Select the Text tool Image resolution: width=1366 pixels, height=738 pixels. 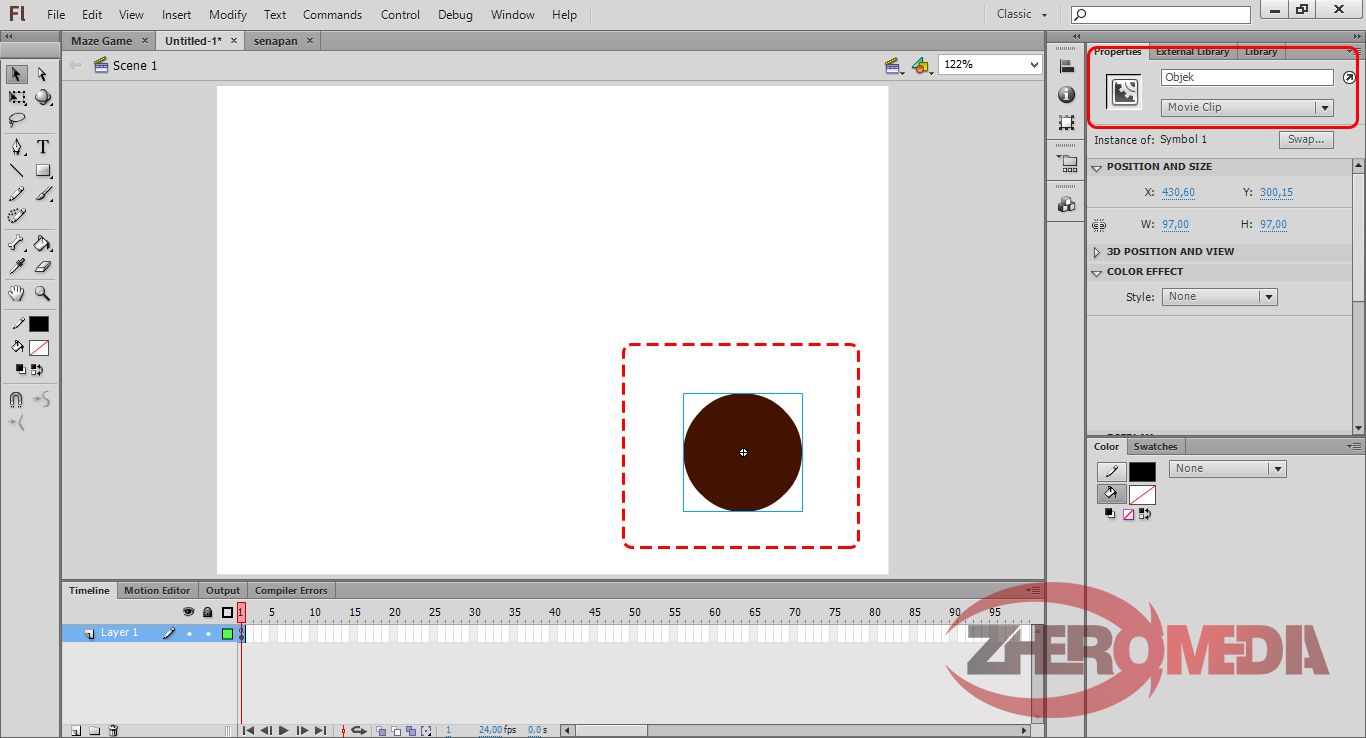click(x=42, y=147)
